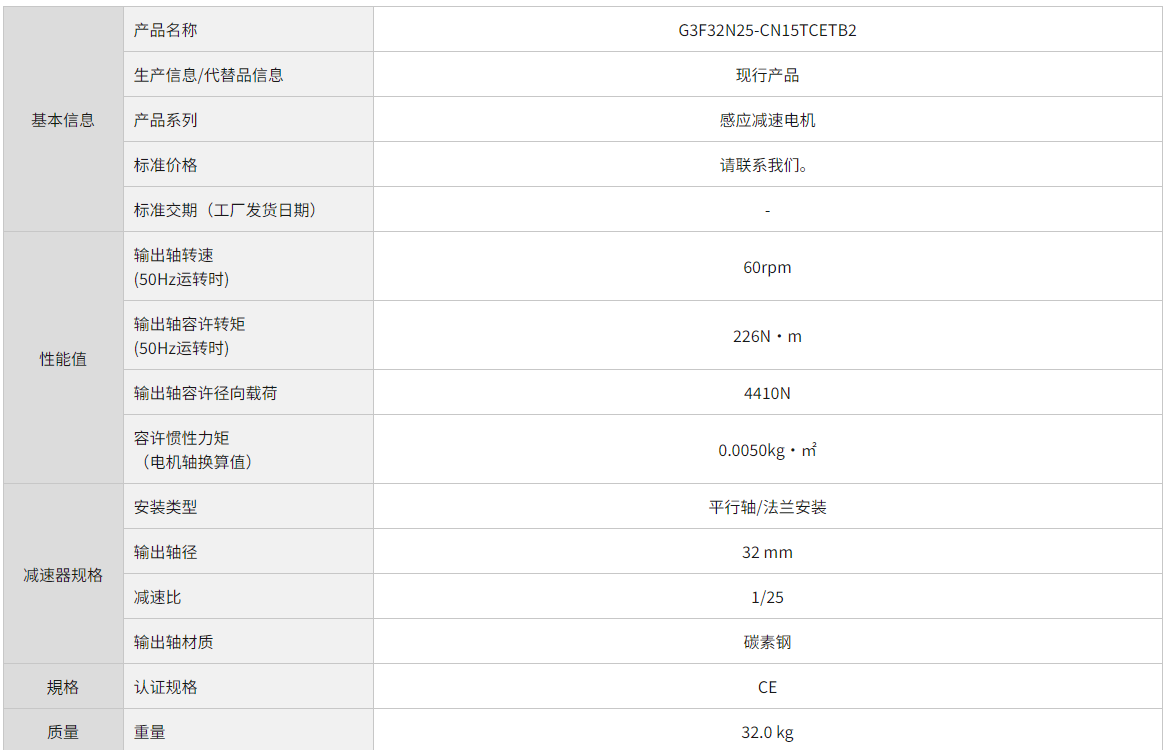Click the 输出轴容许径向载荷 row label

pos(205,393)
